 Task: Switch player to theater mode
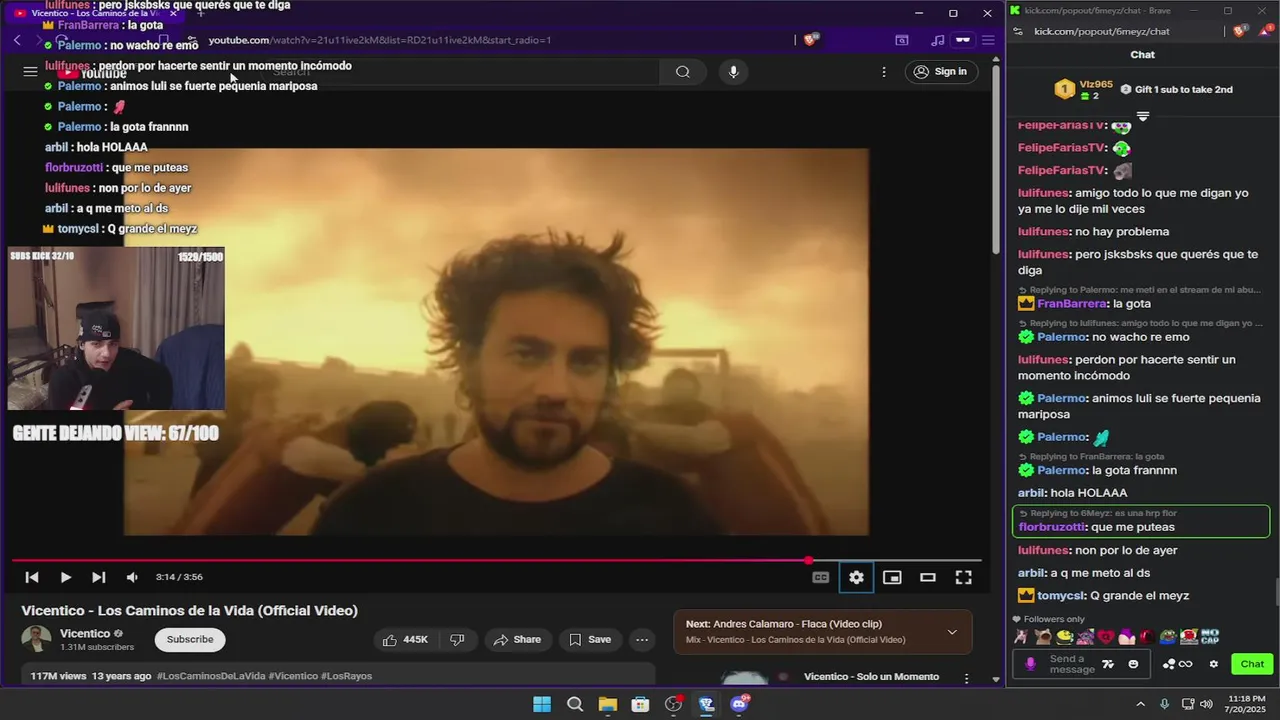click(x=928, y=577)
